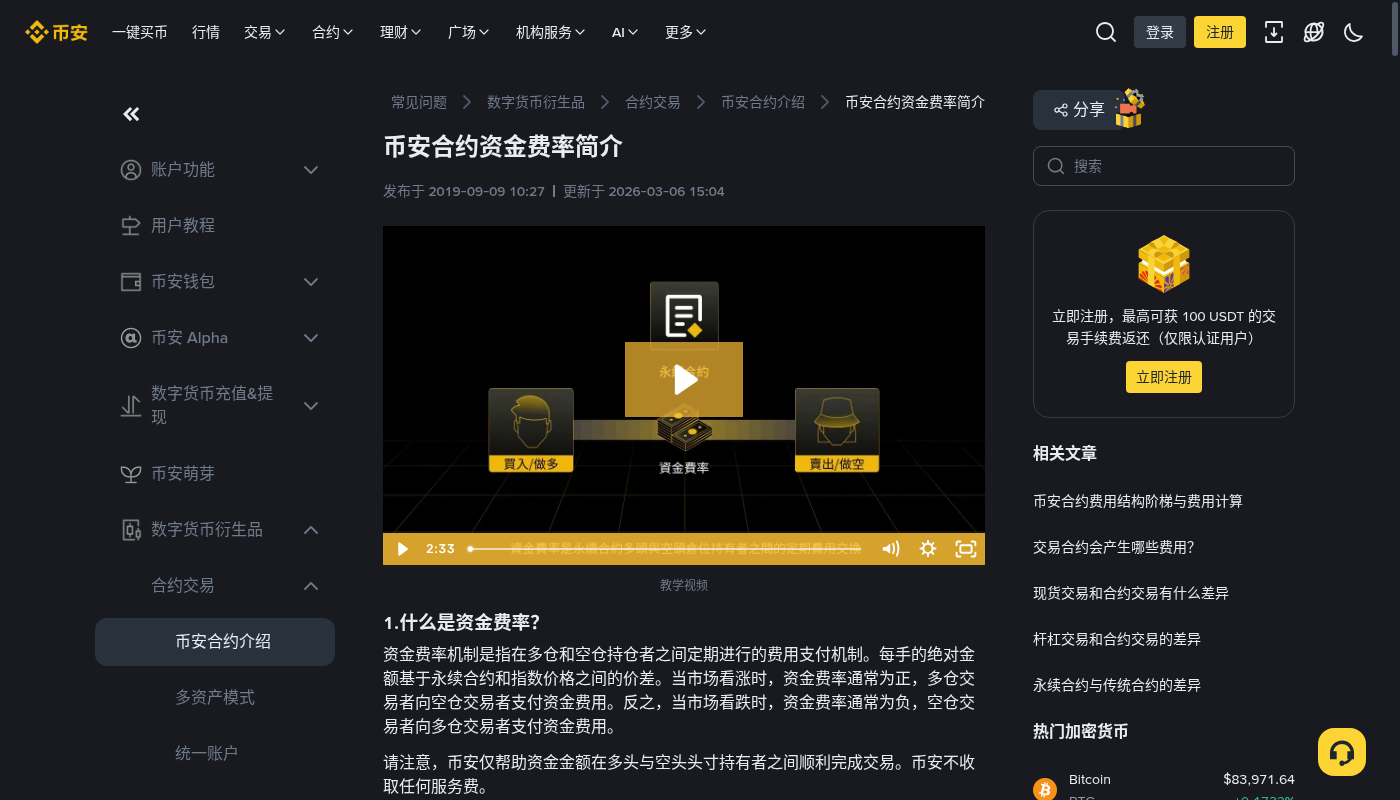This screenshot has width=1400, height=800.
Task: Click the download app icon
Action: [x=1274, y=32]
